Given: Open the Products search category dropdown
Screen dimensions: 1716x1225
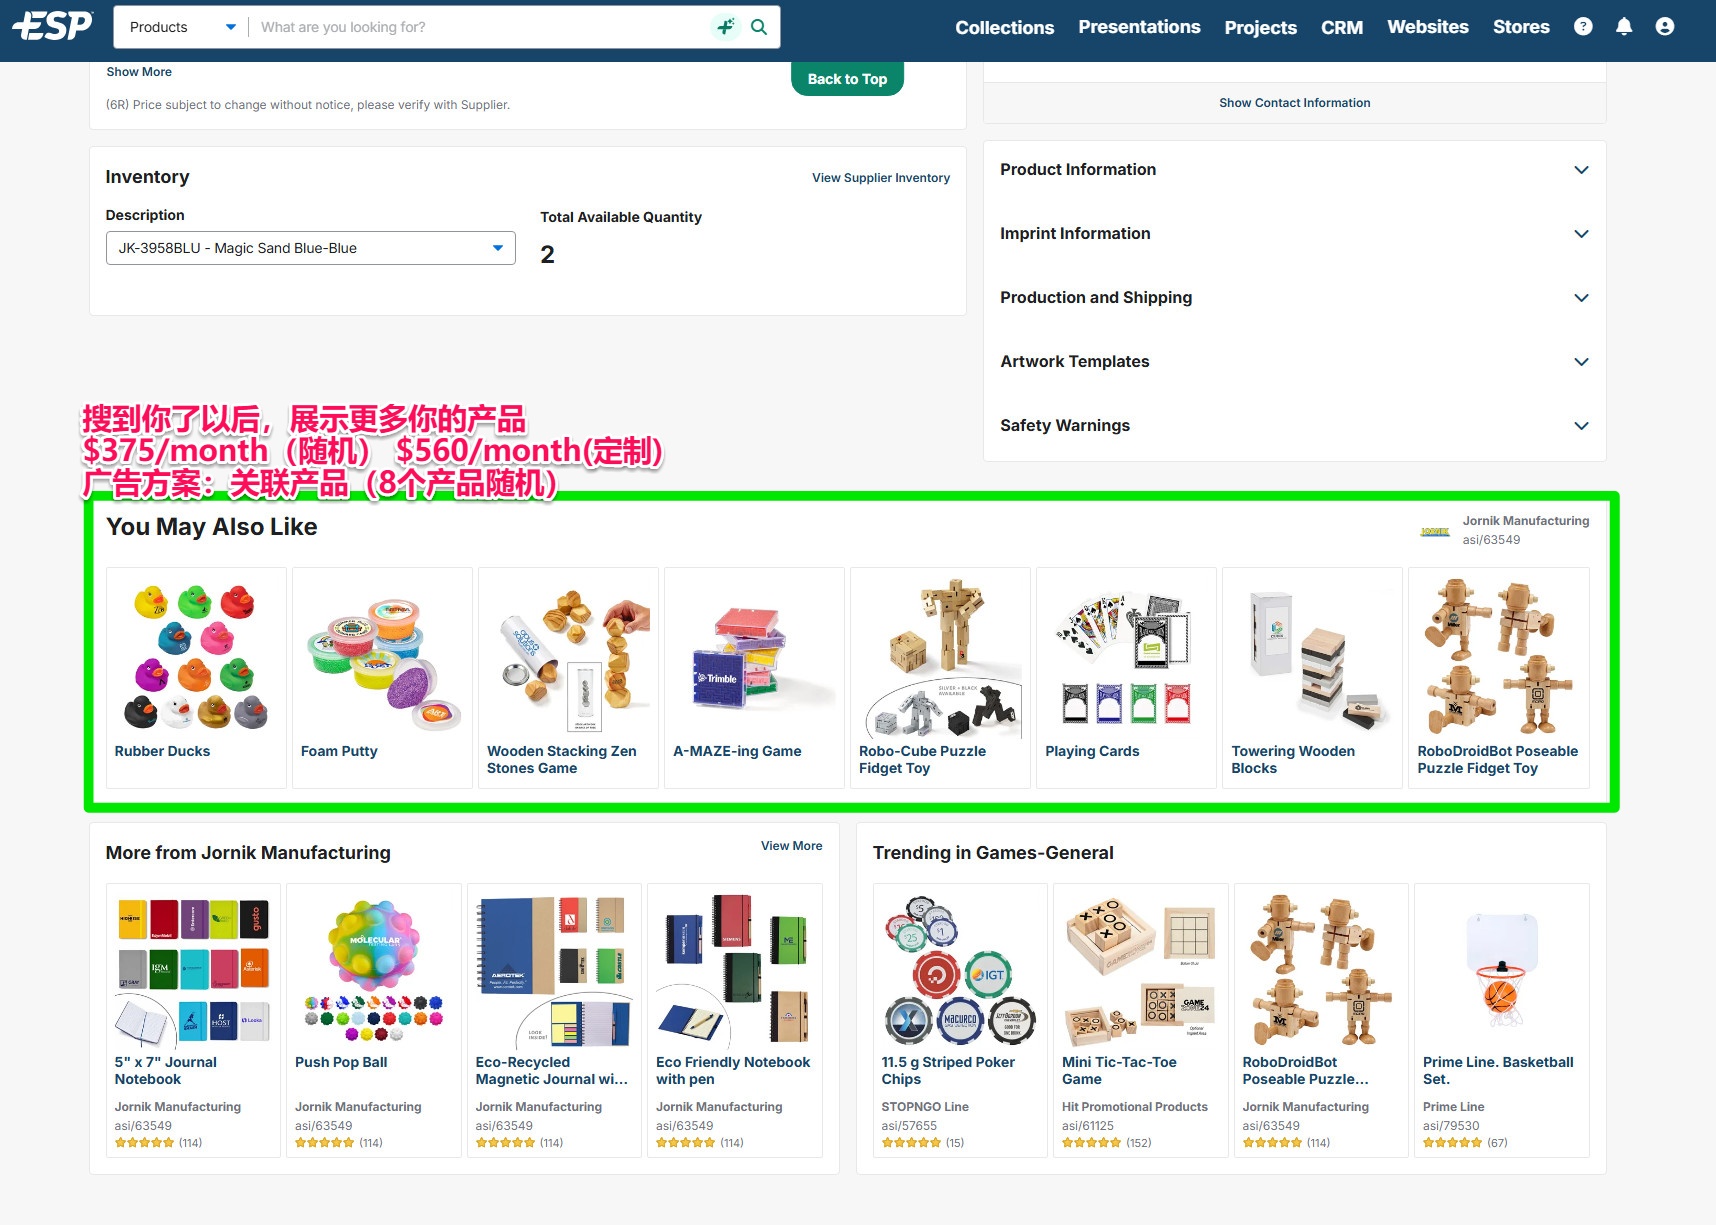Looking at the screenshot, I should 182,27.
